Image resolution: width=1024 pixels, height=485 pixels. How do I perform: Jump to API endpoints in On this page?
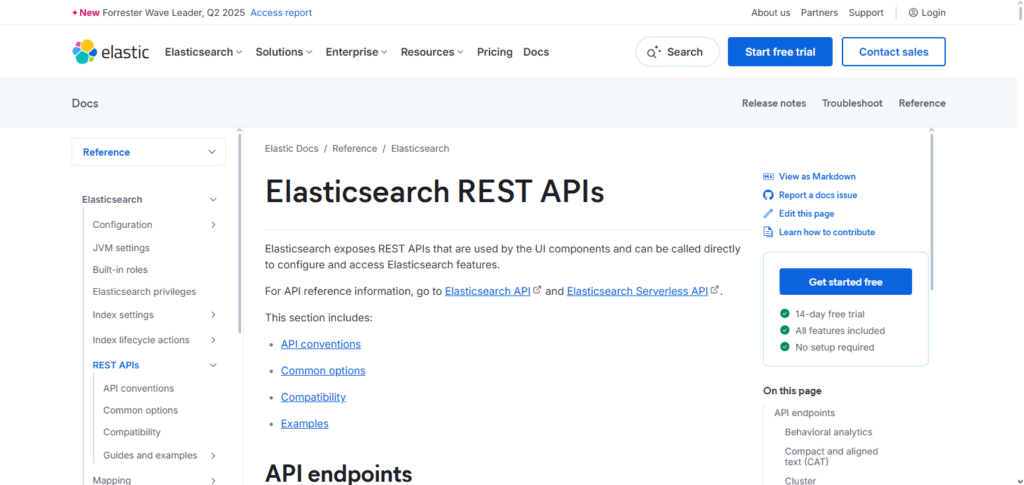coord(805,413)
